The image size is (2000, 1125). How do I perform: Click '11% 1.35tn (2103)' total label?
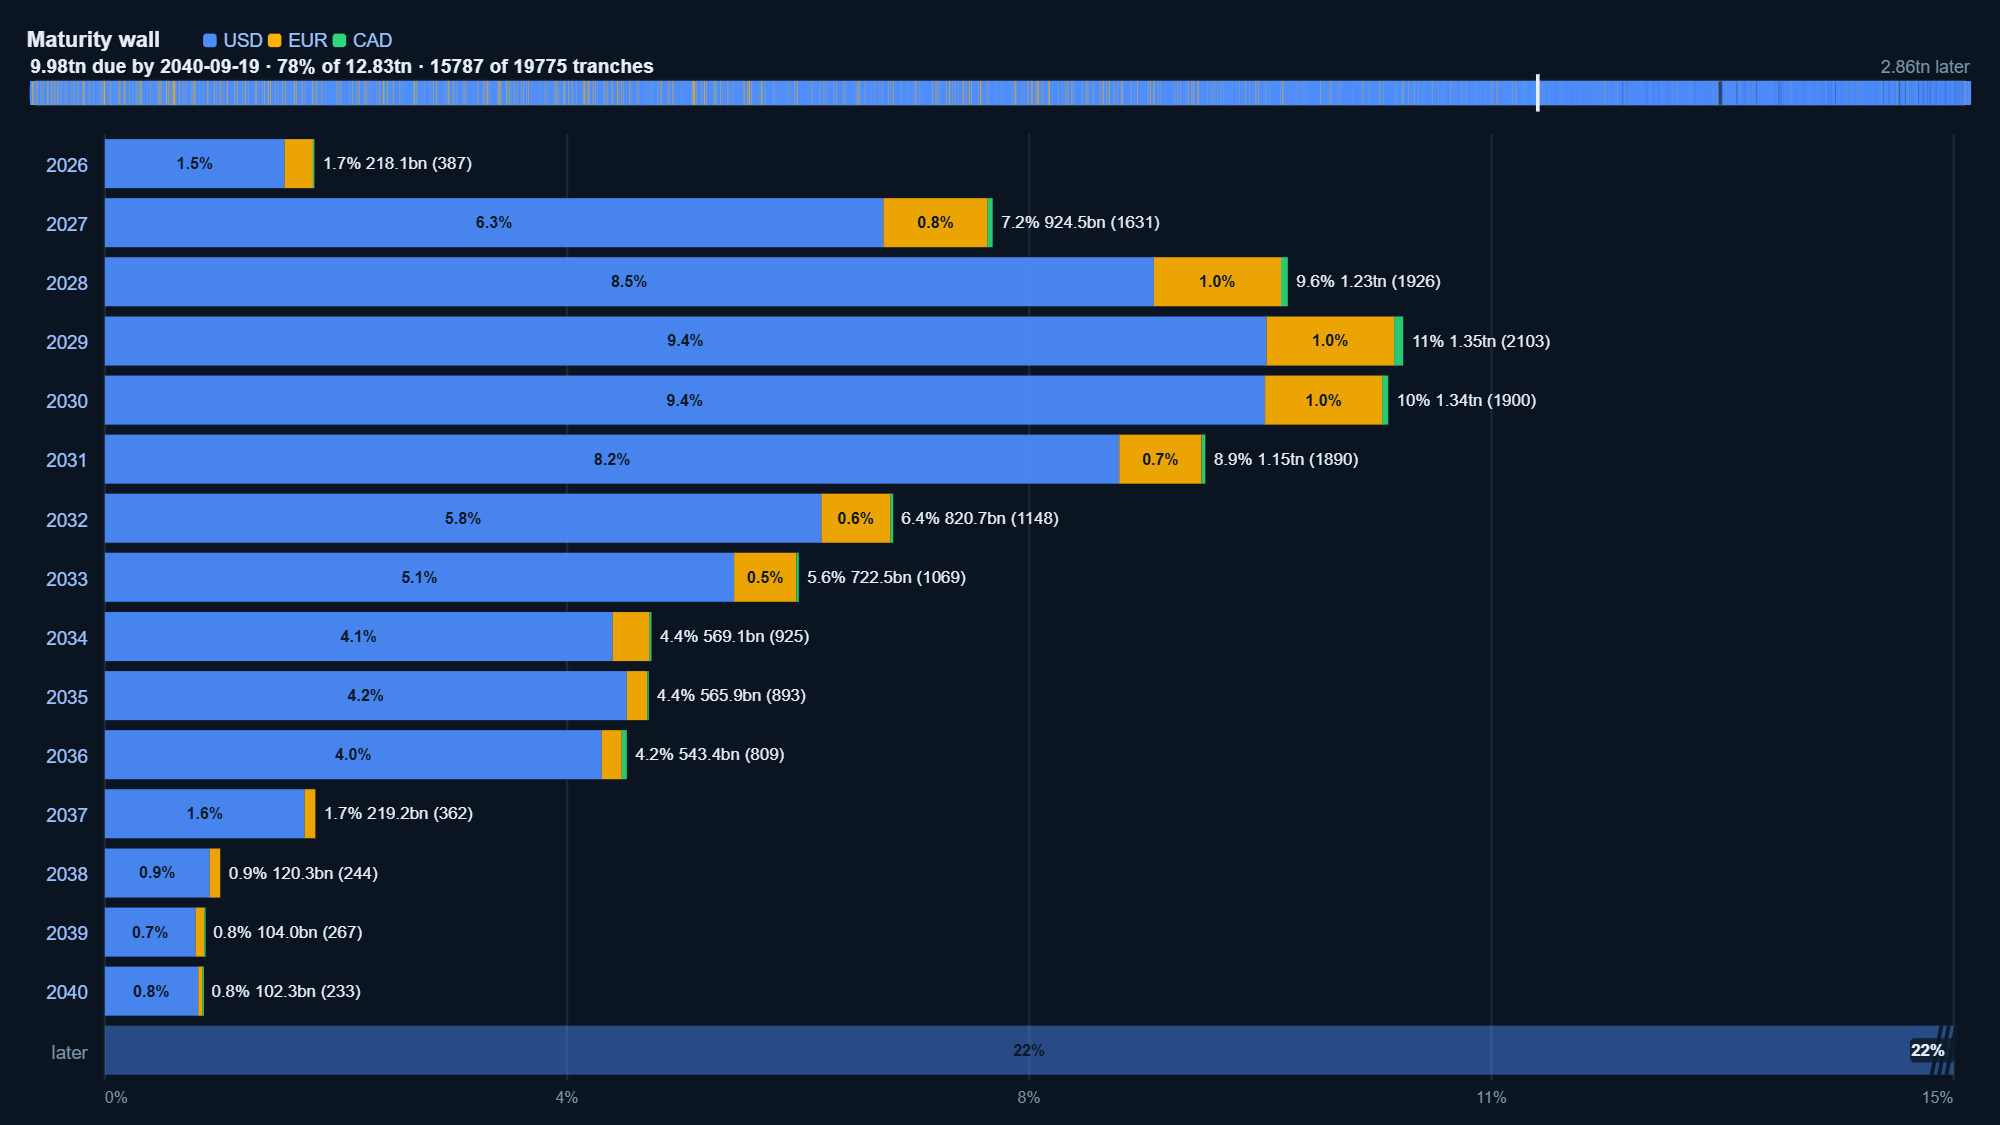click(x=1481, y=341)
